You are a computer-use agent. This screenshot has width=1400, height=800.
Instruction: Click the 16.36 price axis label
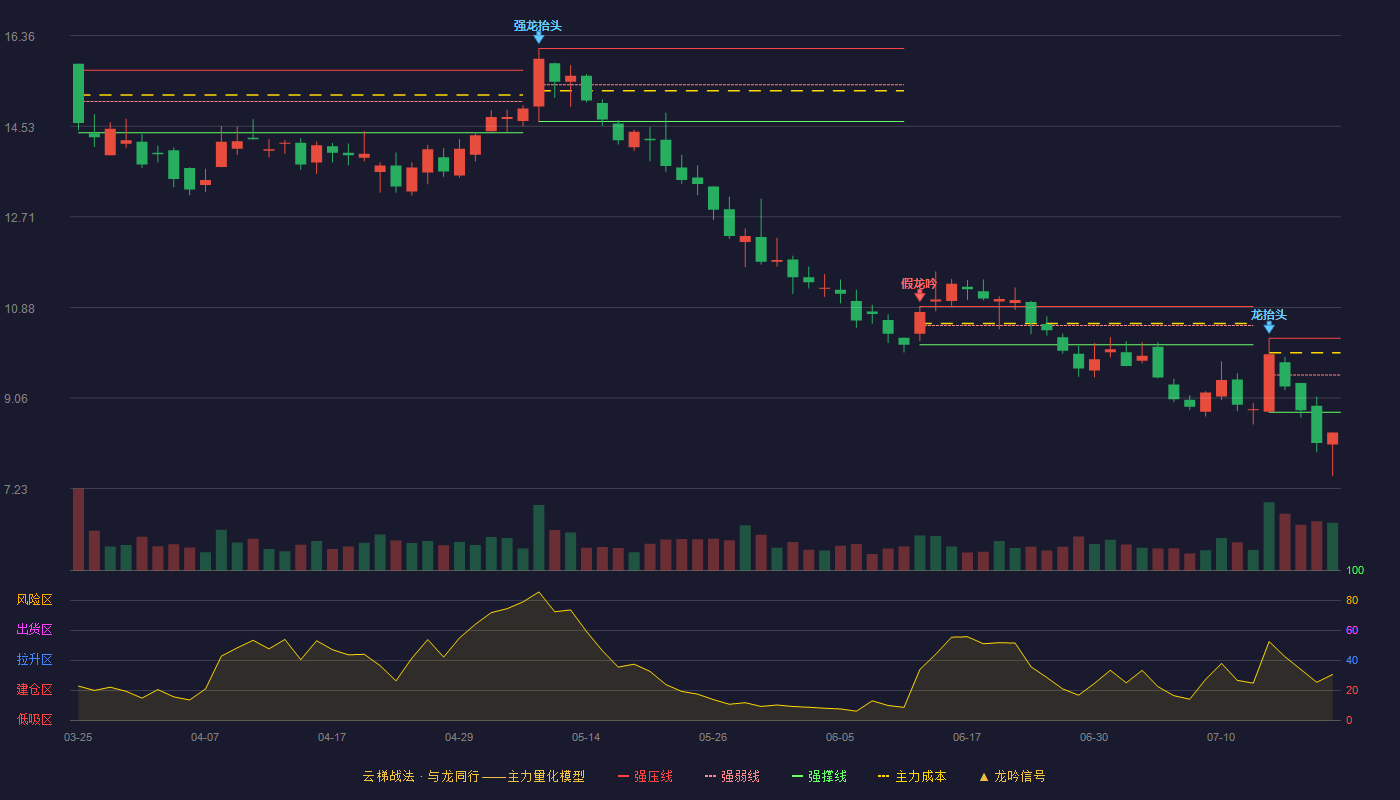(19, 37)
